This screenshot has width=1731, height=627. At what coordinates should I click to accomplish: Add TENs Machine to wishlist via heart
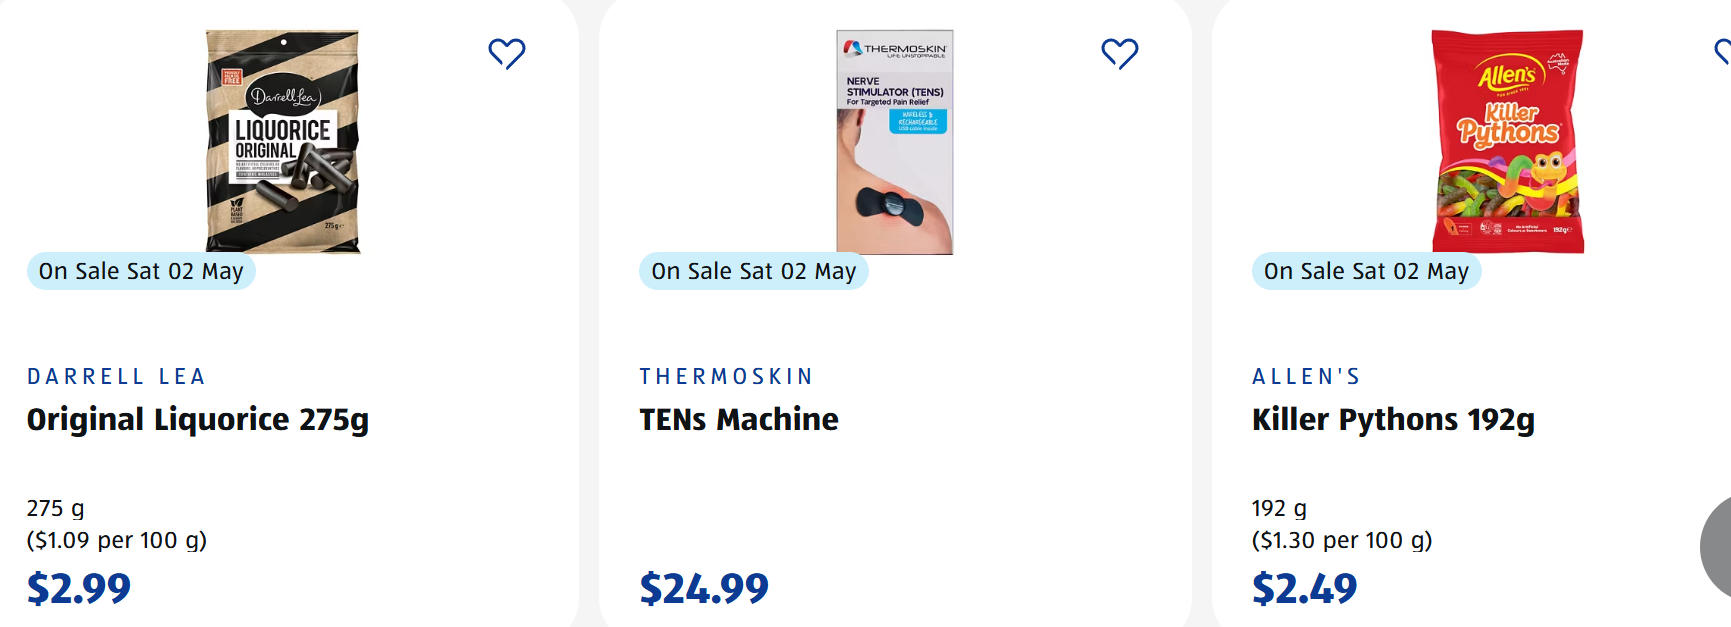(1119, 53)
